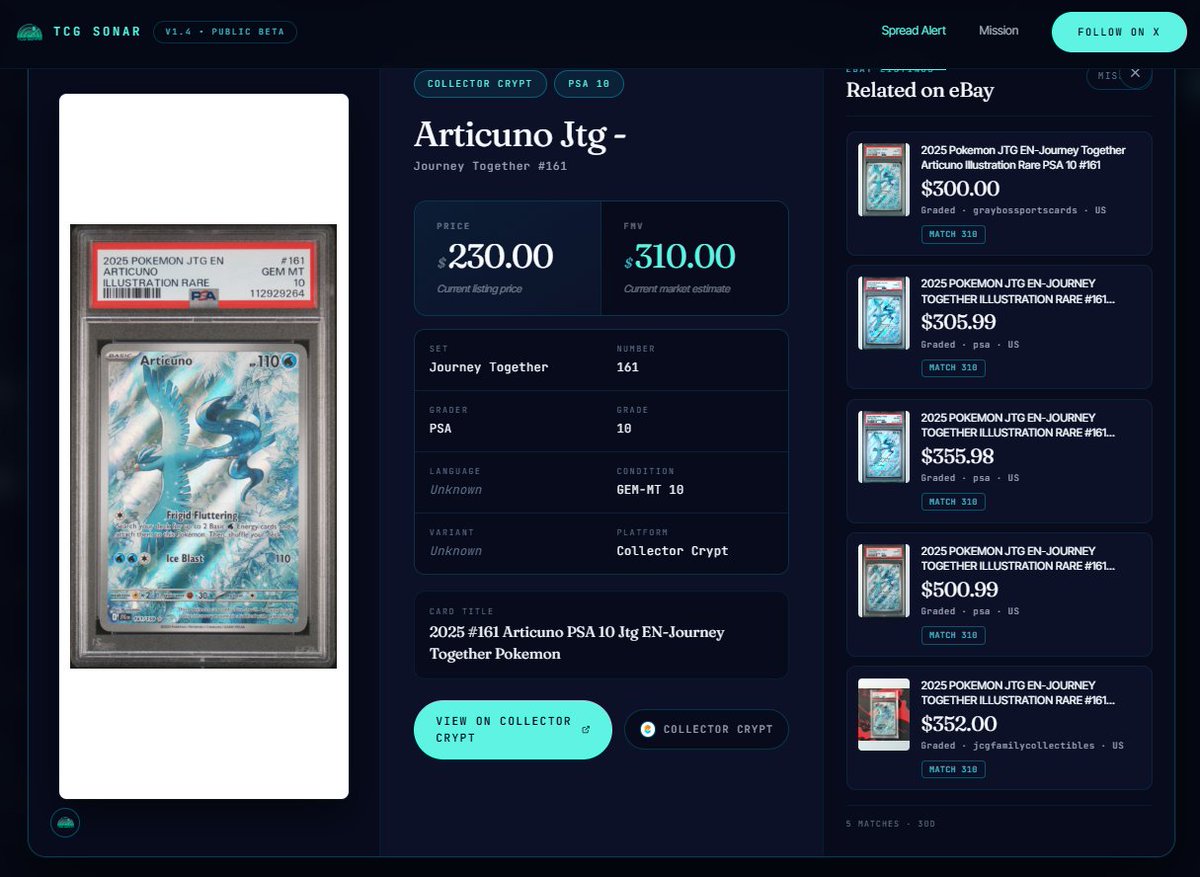Screen dimensions: 1200x877
Task: Click the Related on eBay heading
Action: click(920, 90)
